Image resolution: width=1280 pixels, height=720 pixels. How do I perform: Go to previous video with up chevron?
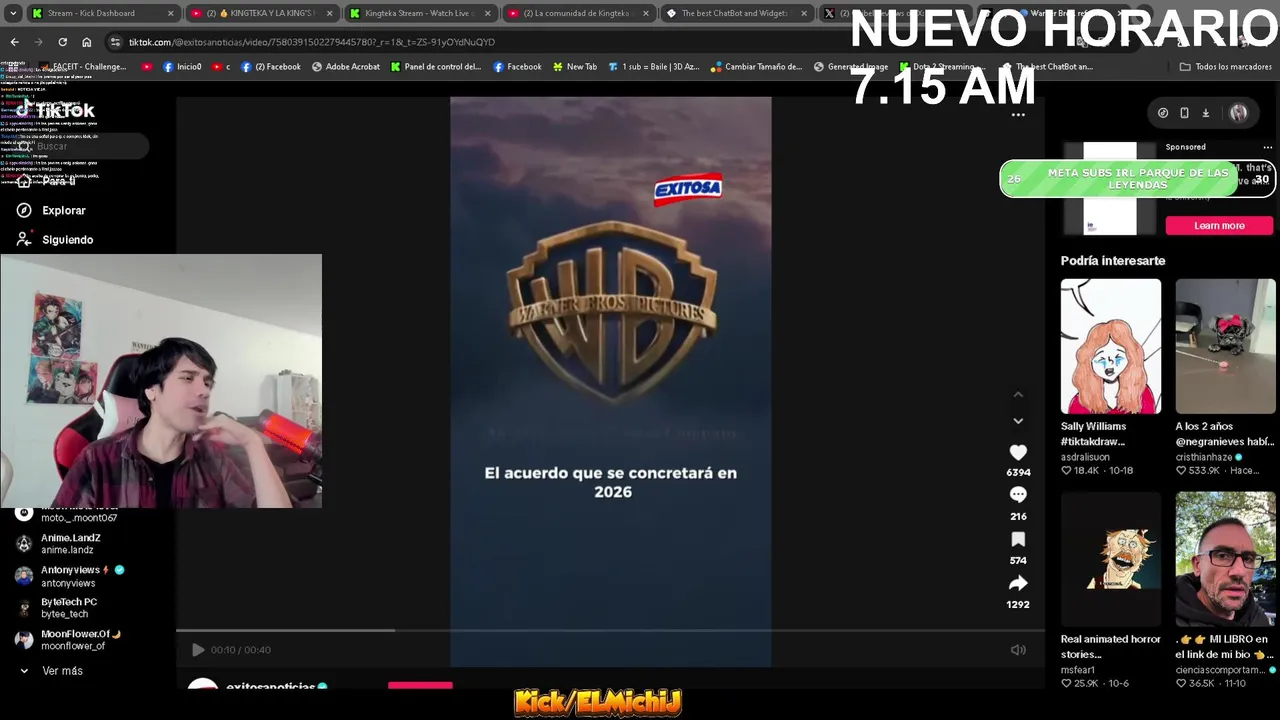1018,395
